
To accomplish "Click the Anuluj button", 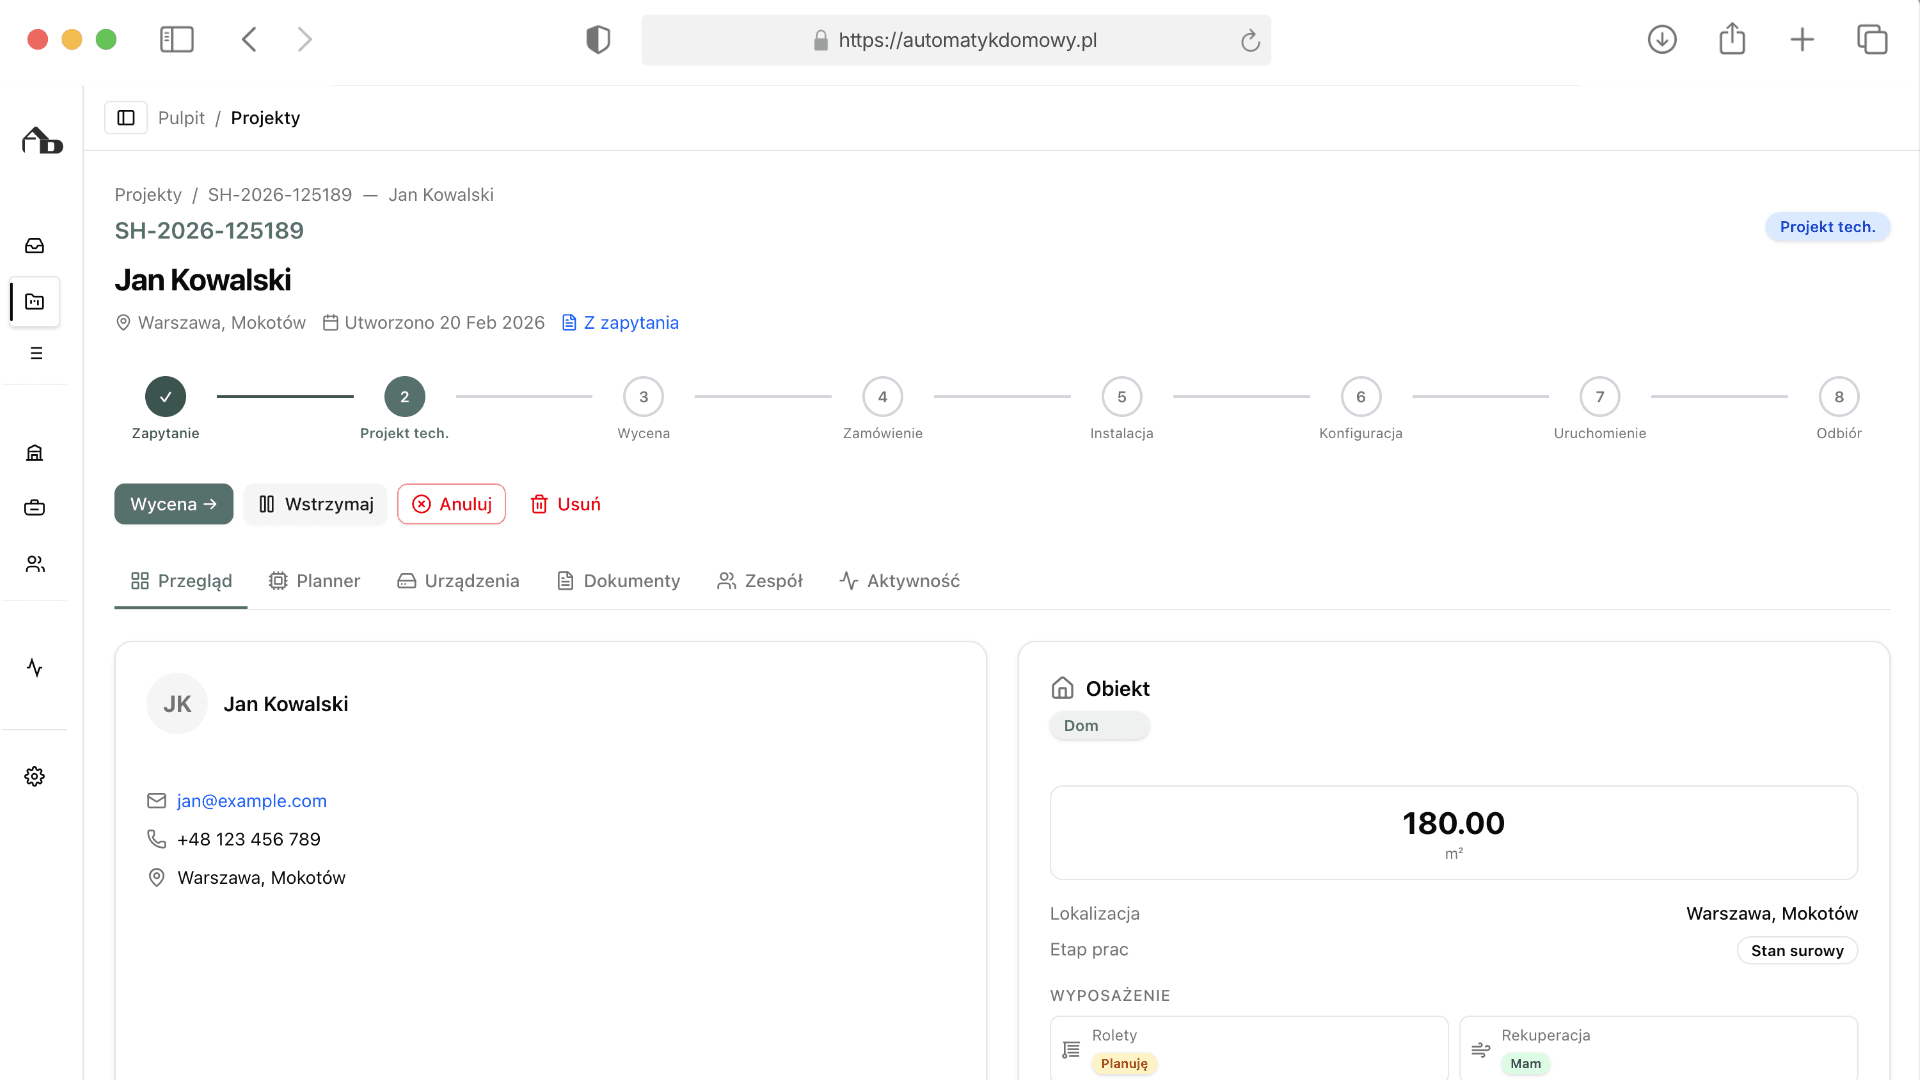I will click(451, 504).
